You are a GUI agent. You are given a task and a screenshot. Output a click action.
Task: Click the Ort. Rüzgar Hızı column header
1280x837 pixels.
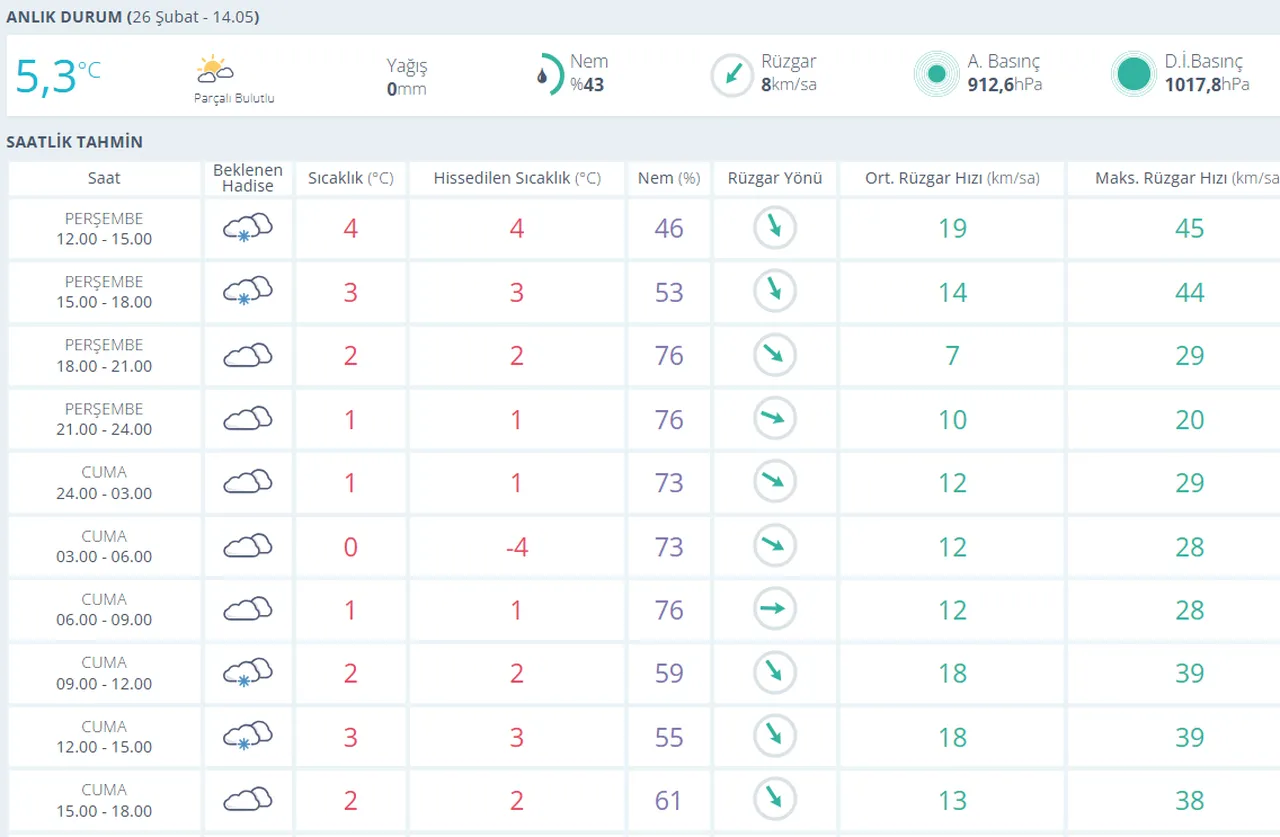click(x=952, y=178)
